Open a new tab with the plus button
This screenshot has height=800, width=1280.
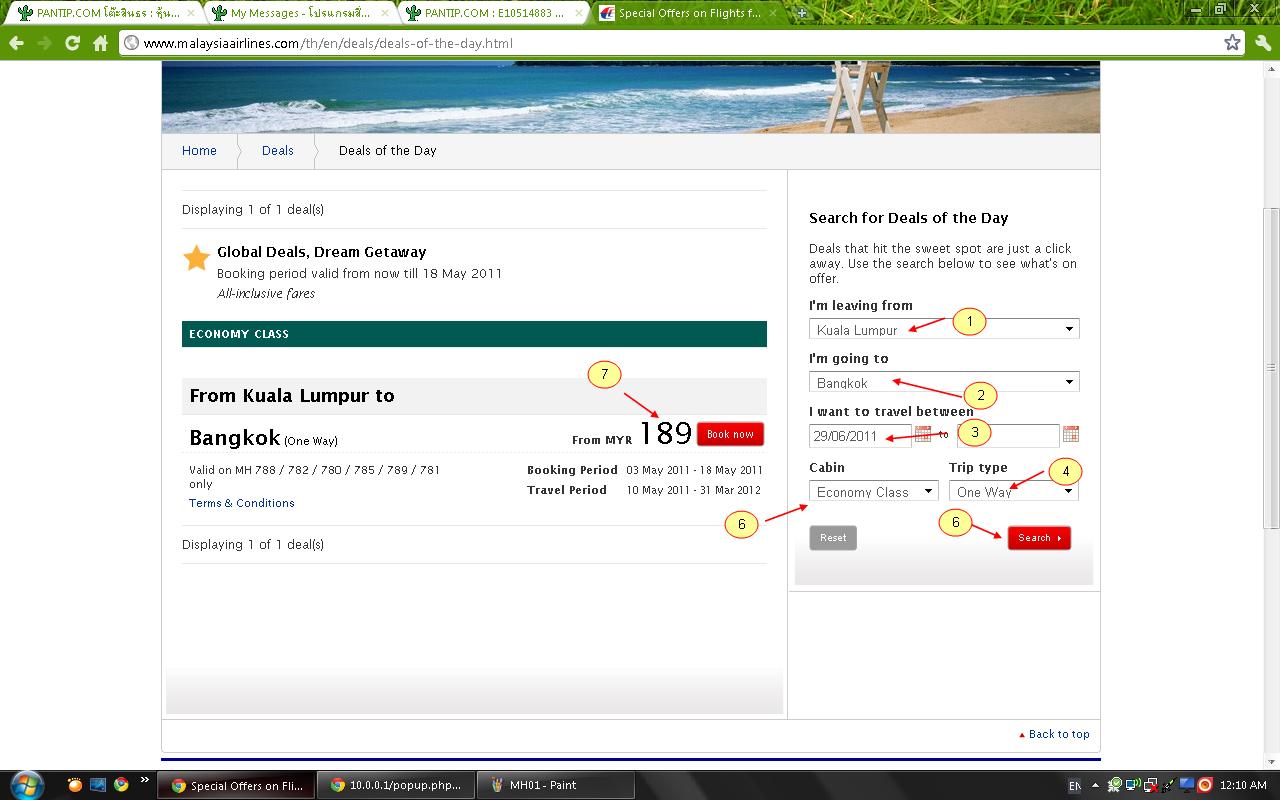point(801,13)
